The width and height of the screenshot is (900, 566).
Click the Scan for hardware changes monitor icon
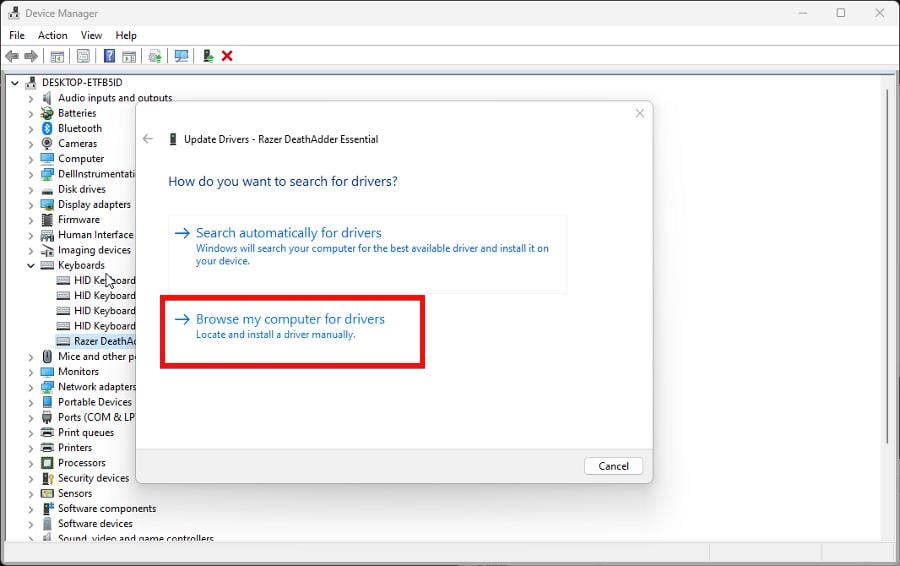[181, 56]
